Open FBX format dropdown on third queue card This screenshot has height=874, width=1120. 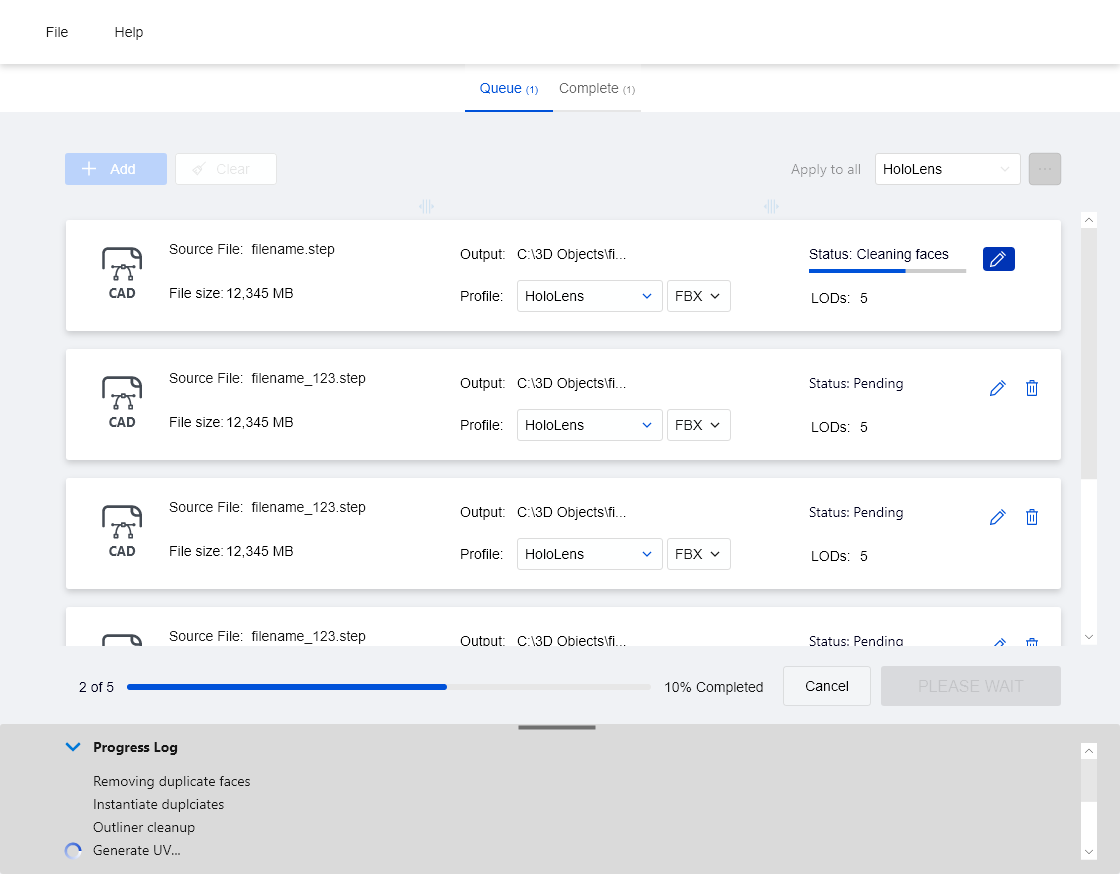(699, 554)
